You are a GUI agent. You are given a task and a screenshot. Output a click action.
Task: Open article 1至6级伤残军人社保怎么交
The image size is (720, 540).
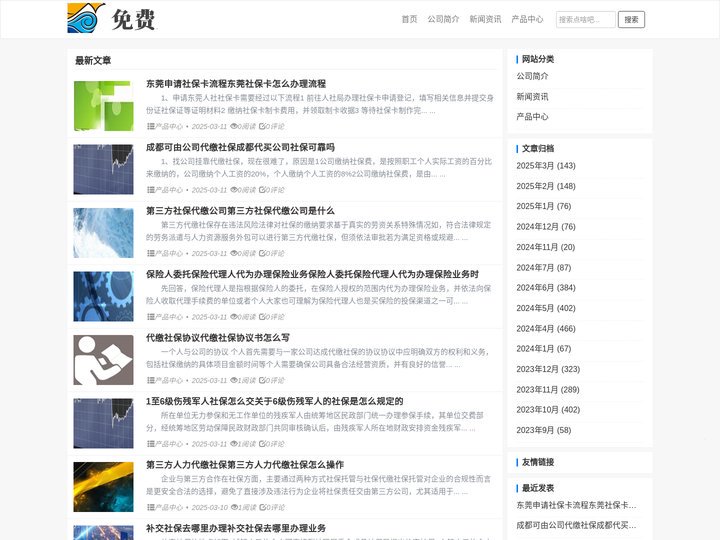[275, 401]
